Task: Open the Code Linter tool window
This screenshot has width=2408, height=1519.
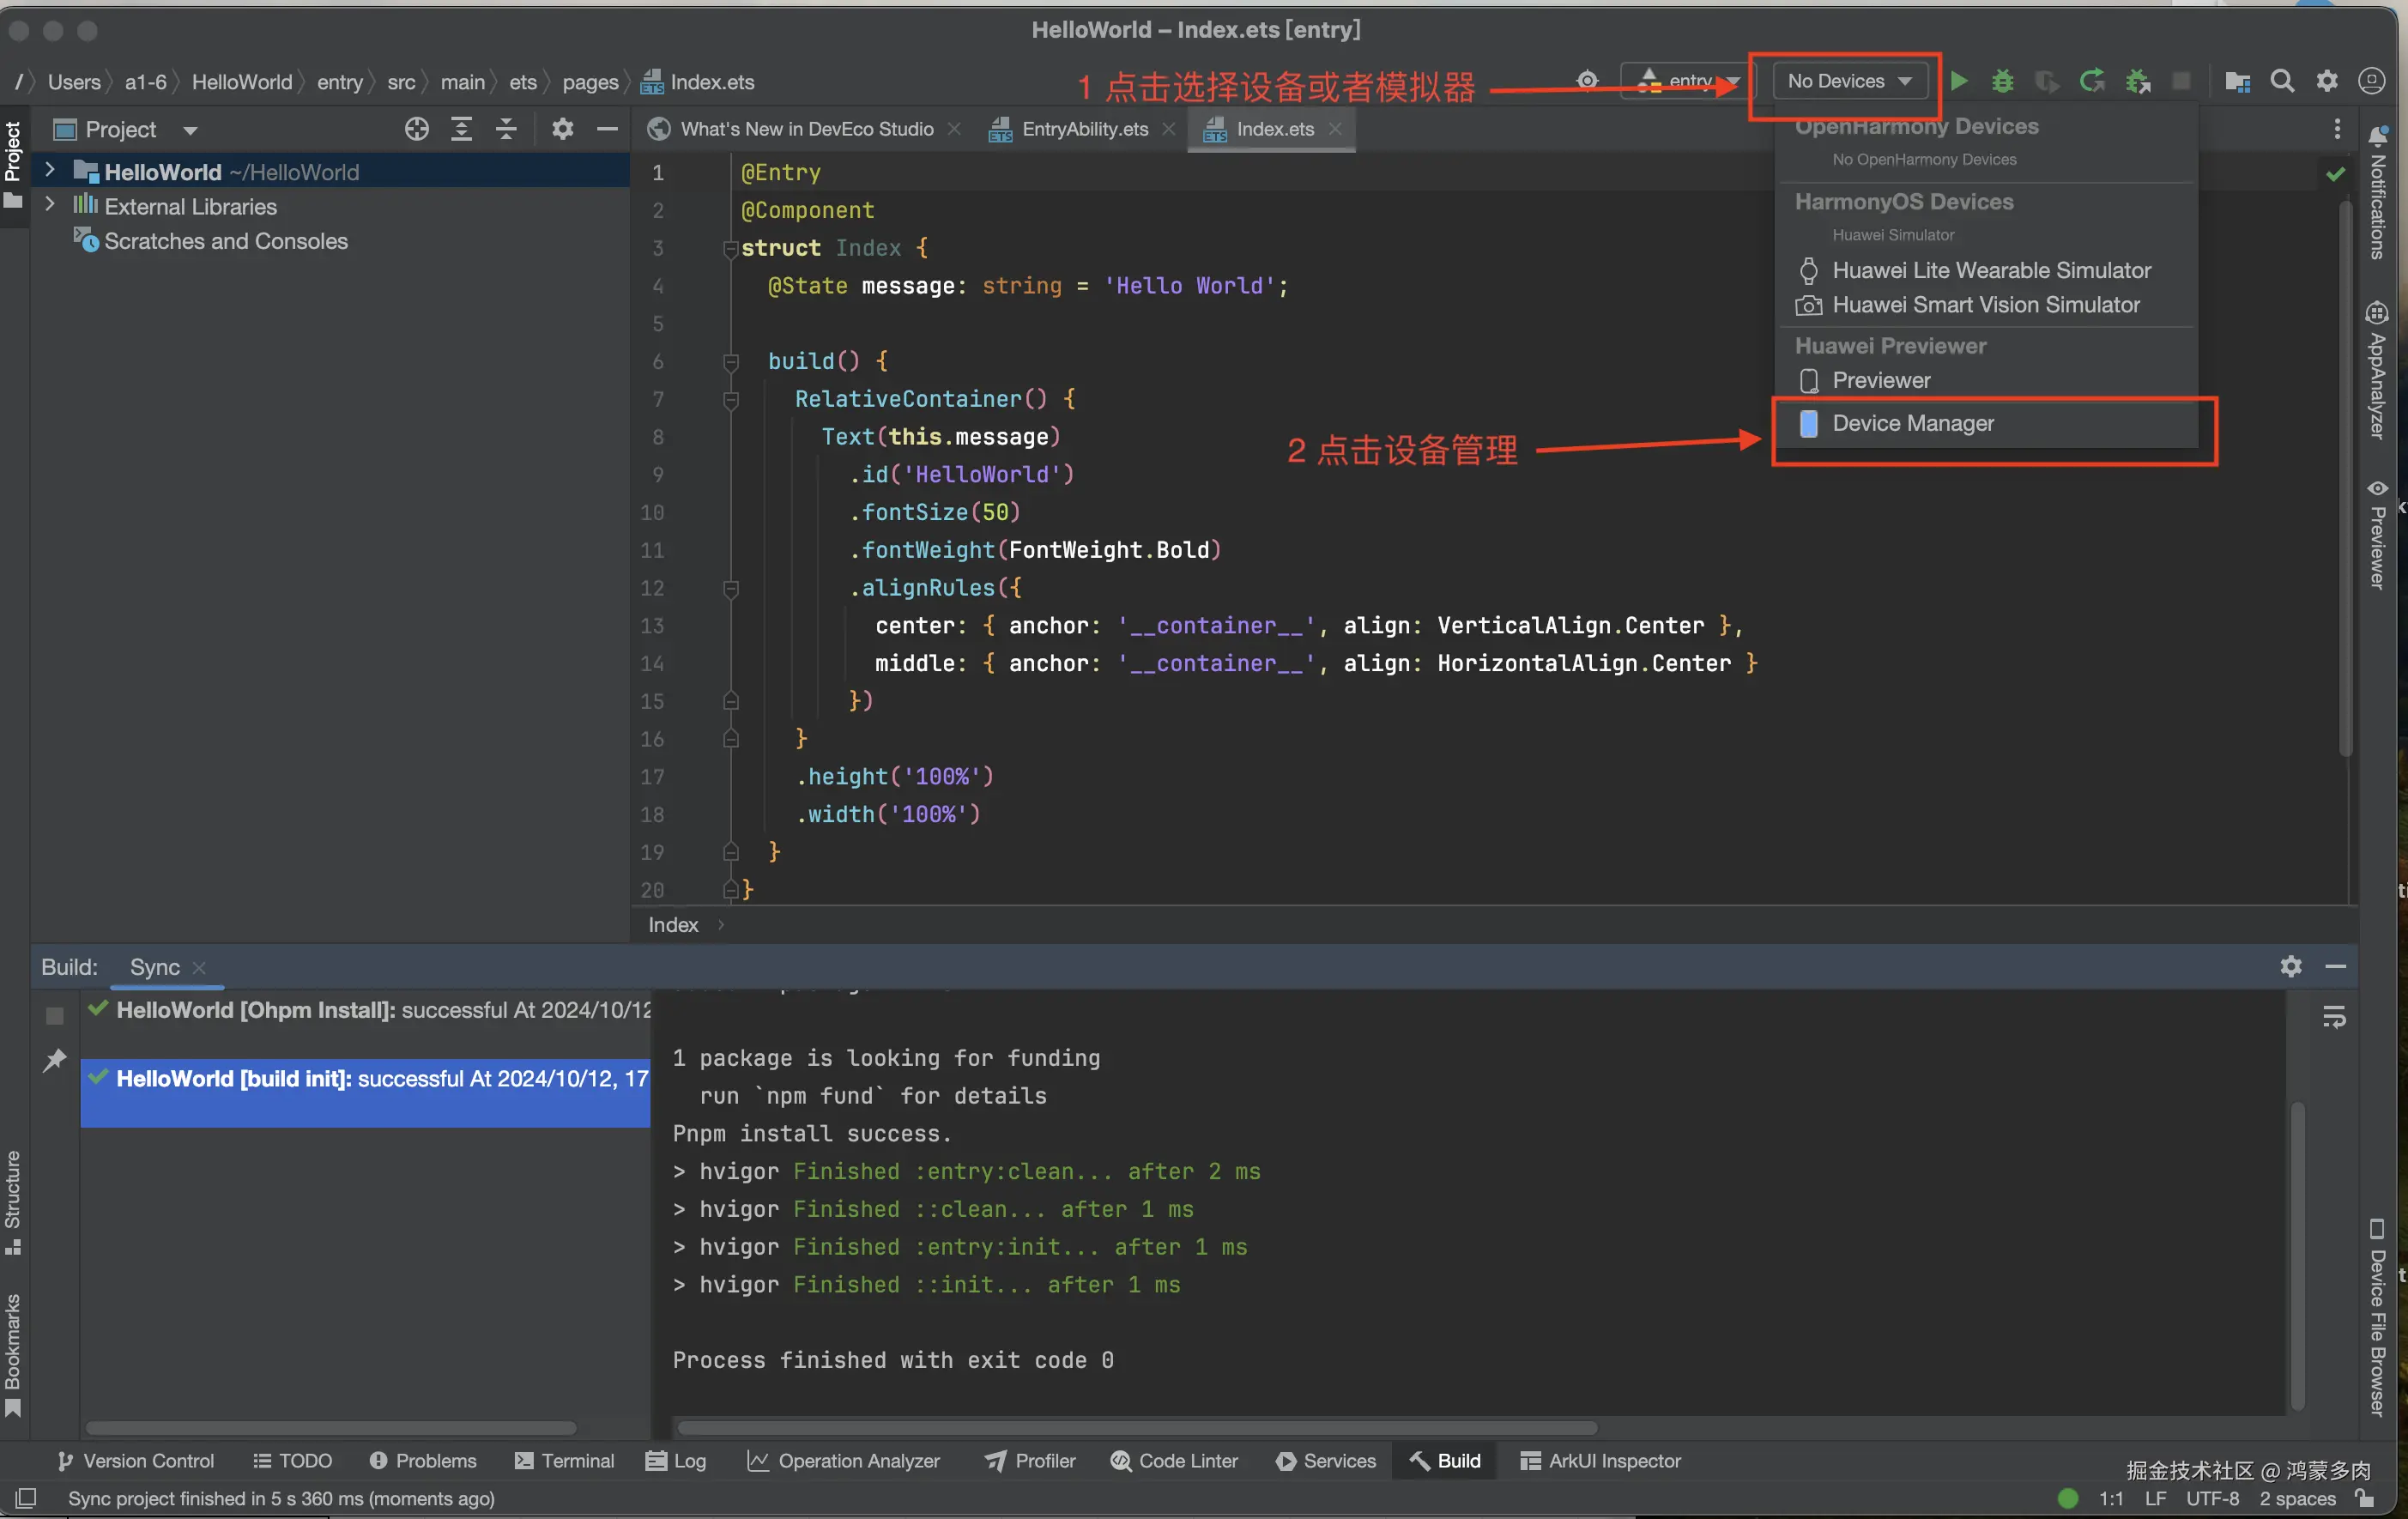Action: (x=1174, y=1460)
